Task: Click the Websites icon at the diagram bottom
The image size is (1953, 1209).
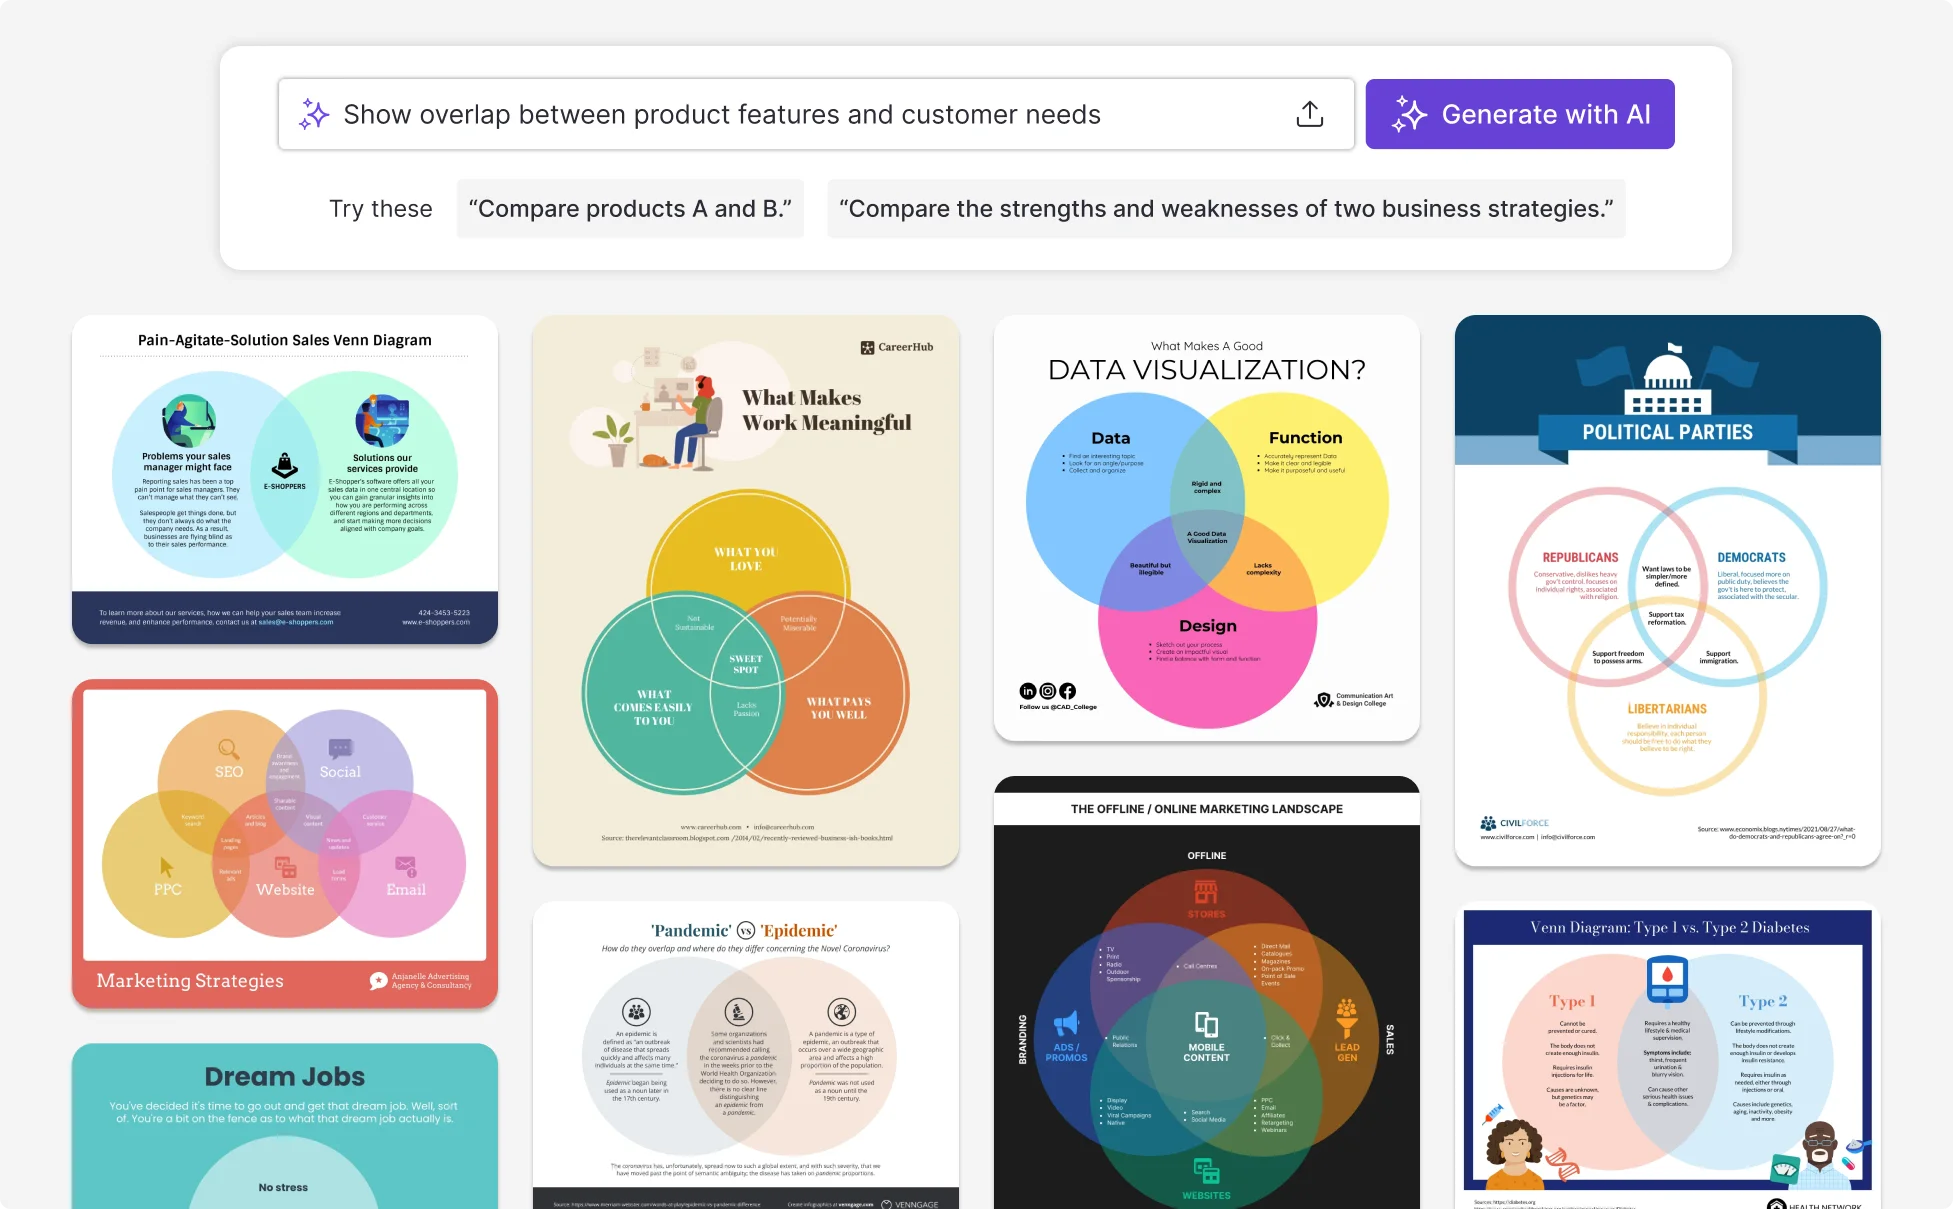Action: coord(1206,1171)
